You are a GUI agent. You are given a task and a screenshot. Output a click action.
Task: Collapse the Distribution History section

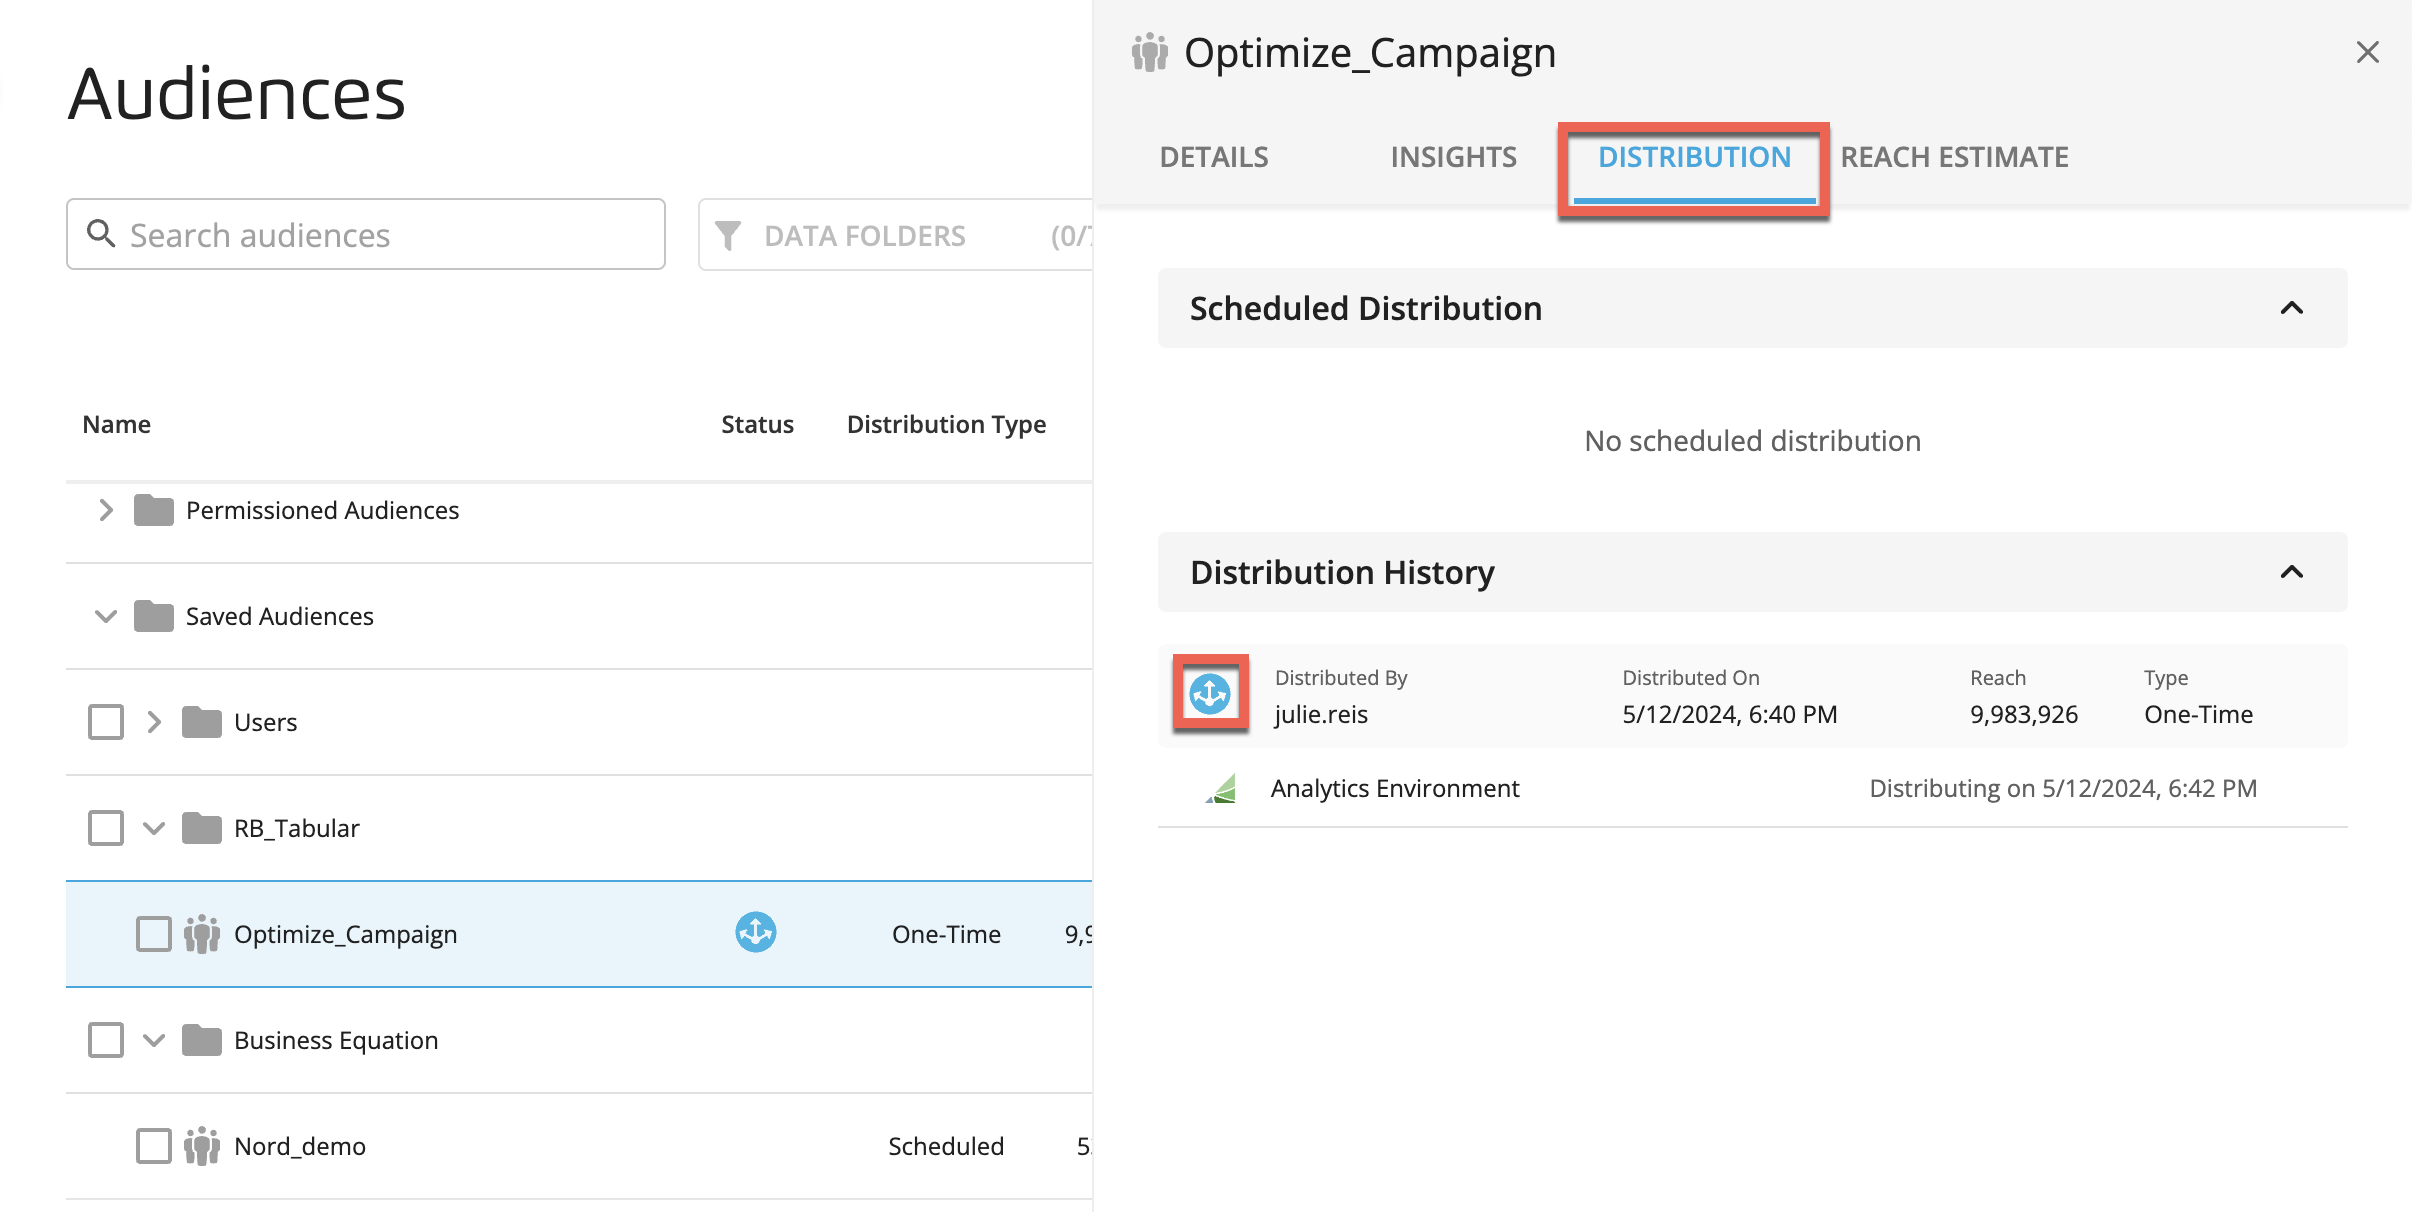point(2291,572)
